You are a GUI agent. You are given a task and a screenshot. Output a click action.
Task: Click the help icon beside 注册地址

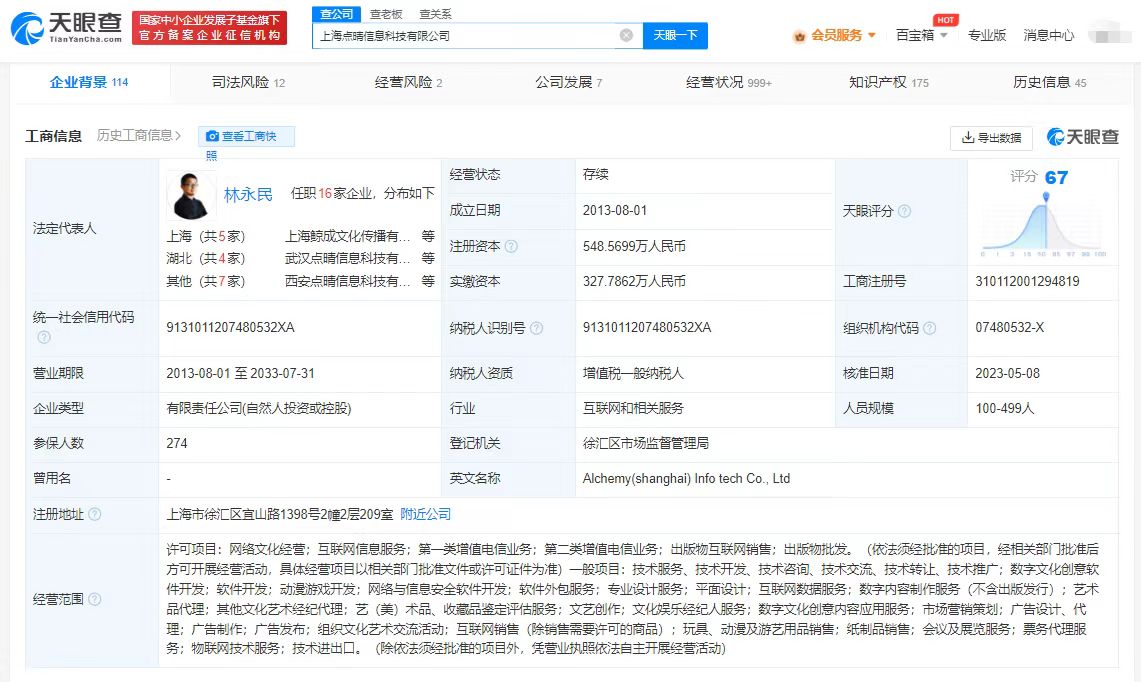(x=95, y=514)
